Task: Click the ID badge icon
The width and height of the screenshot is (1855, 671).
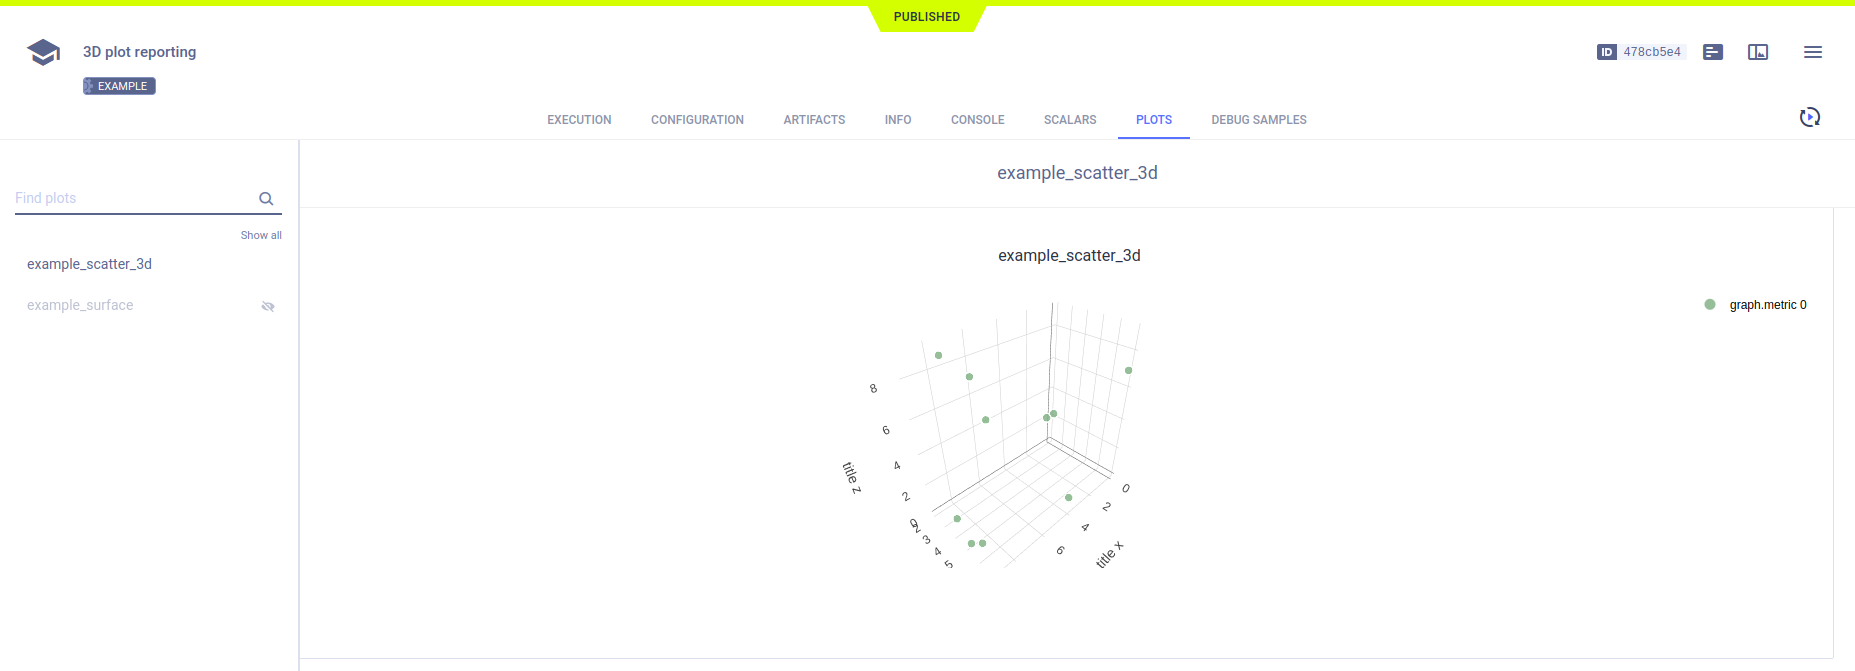Action: (1606, 52)
